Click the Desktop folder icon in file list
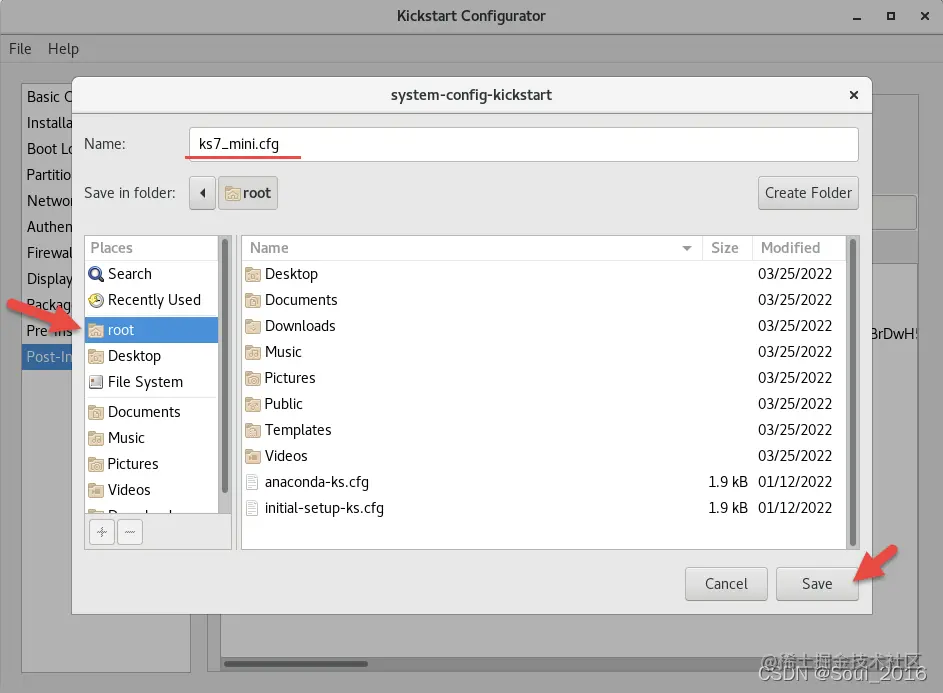Screen dimensions: 943x693 click(253, 274)
